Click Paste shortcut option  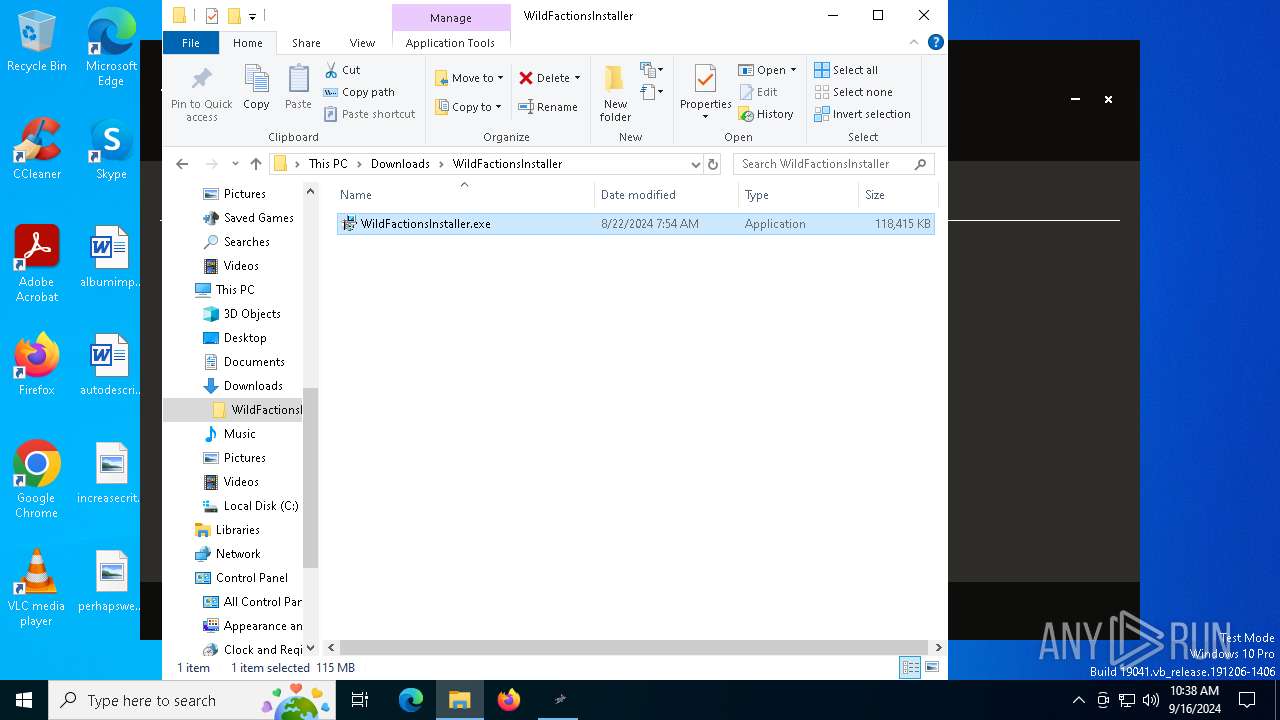(x=369, y=114)
